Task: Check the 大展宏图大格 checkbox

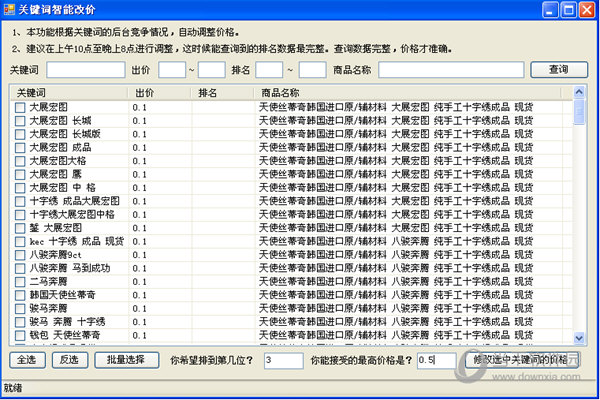Action: (20, 161)
